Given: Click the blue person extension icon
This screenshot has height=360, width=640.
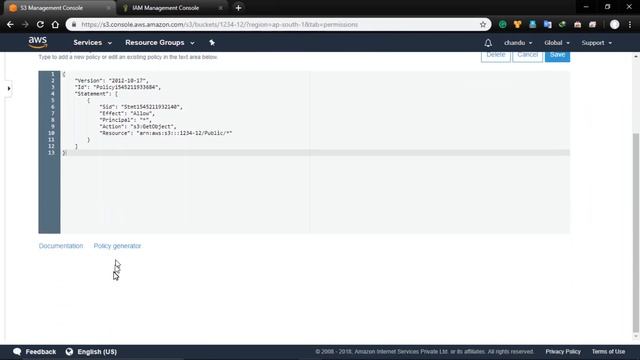Looking at the screenshot, I should pyautogui.click(x=533, y=24).
